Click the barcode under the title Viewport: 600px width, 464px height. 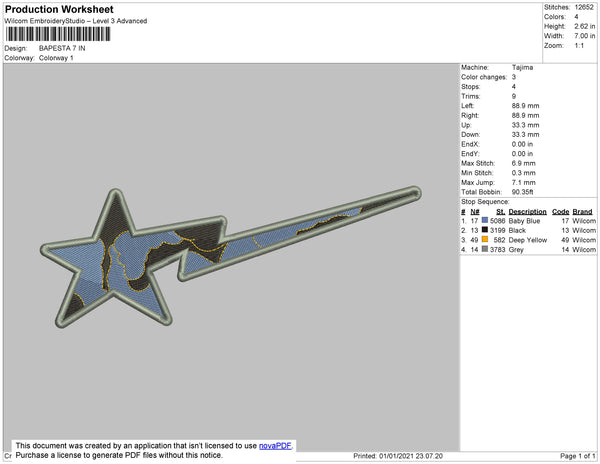58,34
